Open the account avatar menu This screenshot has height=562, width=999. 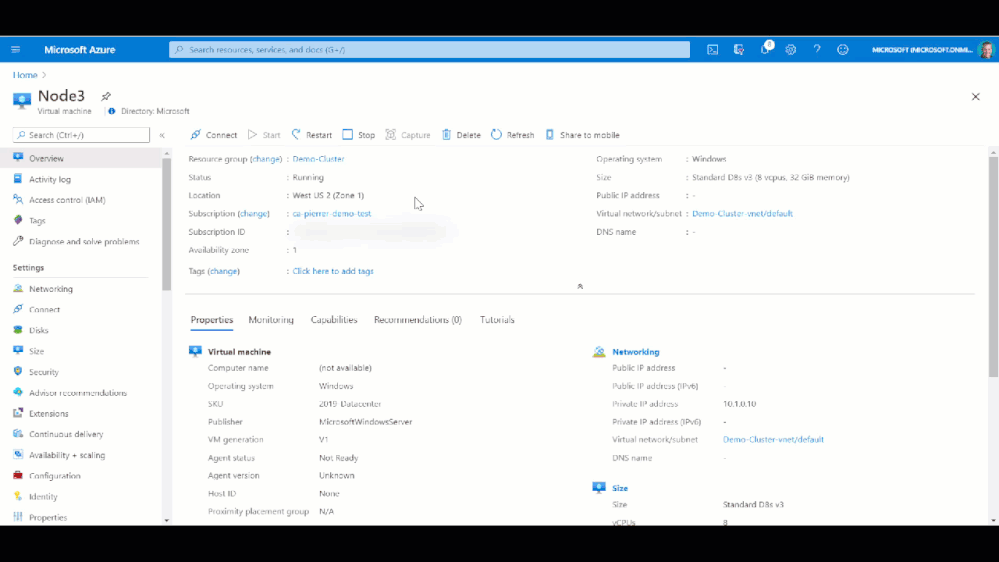pos(986,50)
